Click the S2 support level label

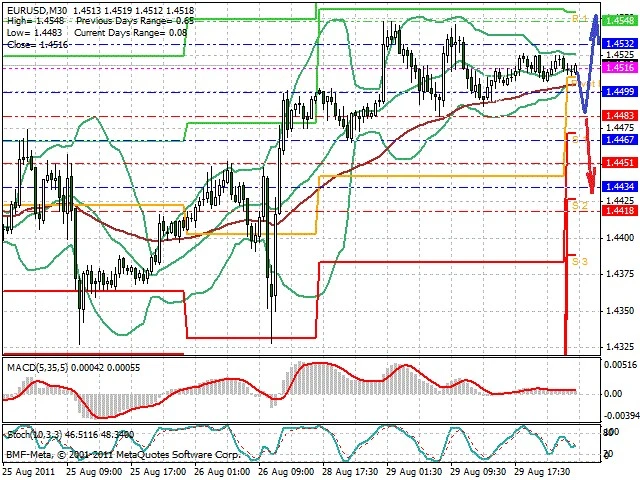pyautogui.click(x=577, y=203)
